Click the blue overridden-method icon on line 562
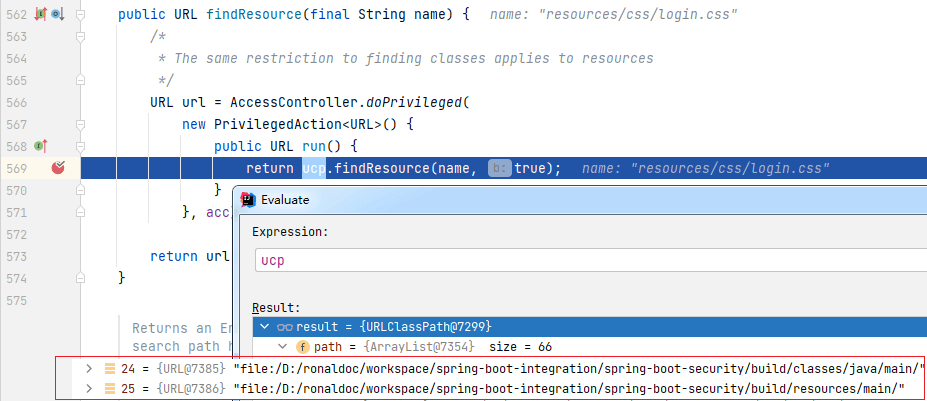 [57, 14]
